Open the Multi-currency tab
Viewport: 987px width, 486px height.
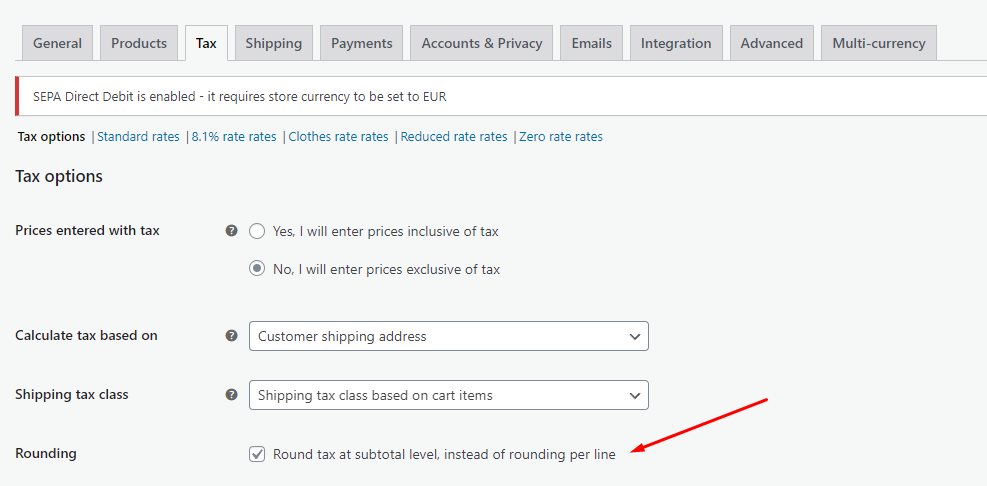pos(879,43)
